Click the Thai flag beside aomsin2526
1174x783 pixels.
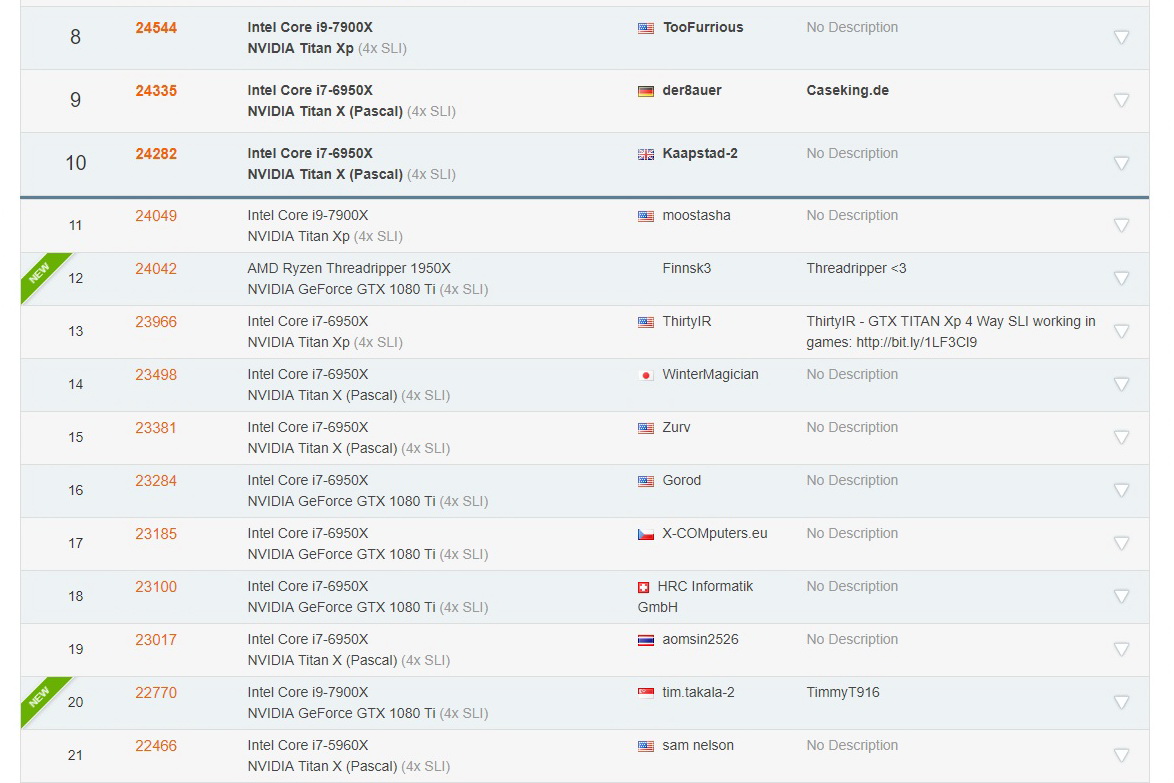[x=645, y=640]
